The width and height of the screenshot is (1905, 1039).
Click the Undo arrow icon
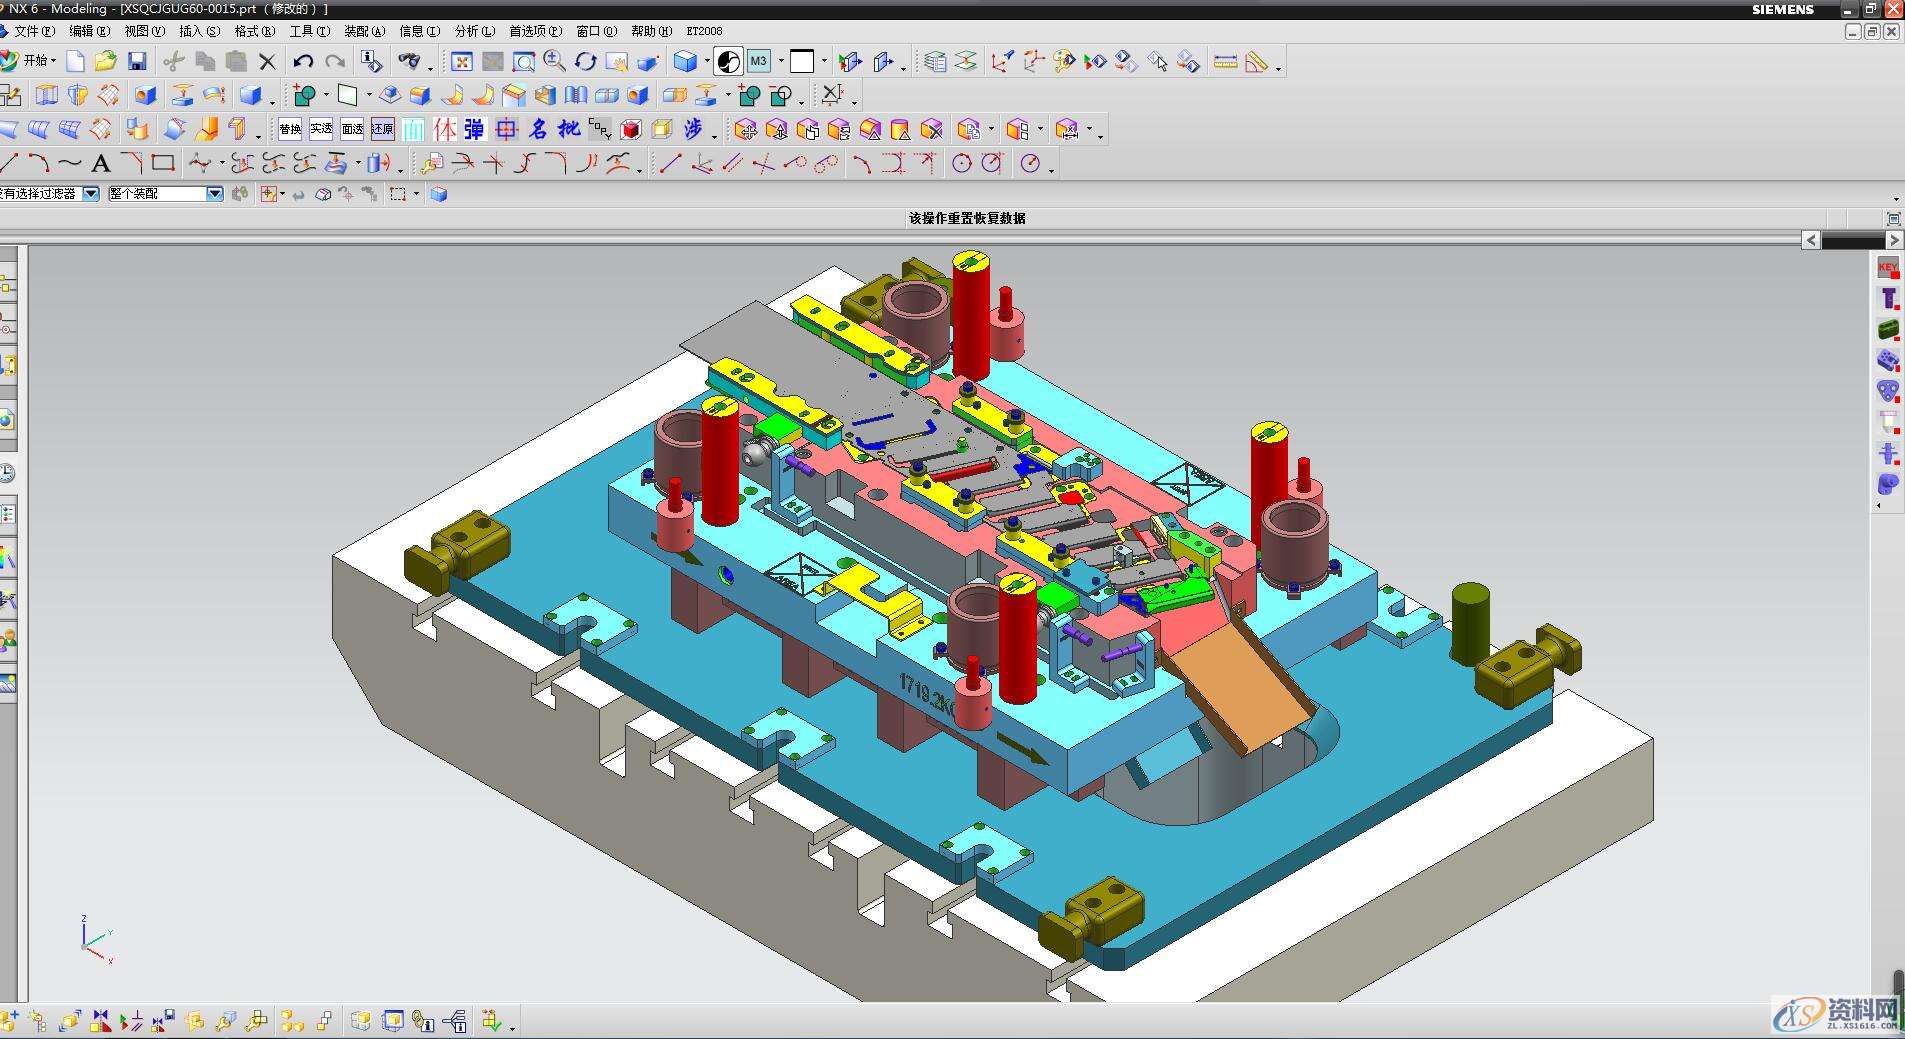pos(303,62)
